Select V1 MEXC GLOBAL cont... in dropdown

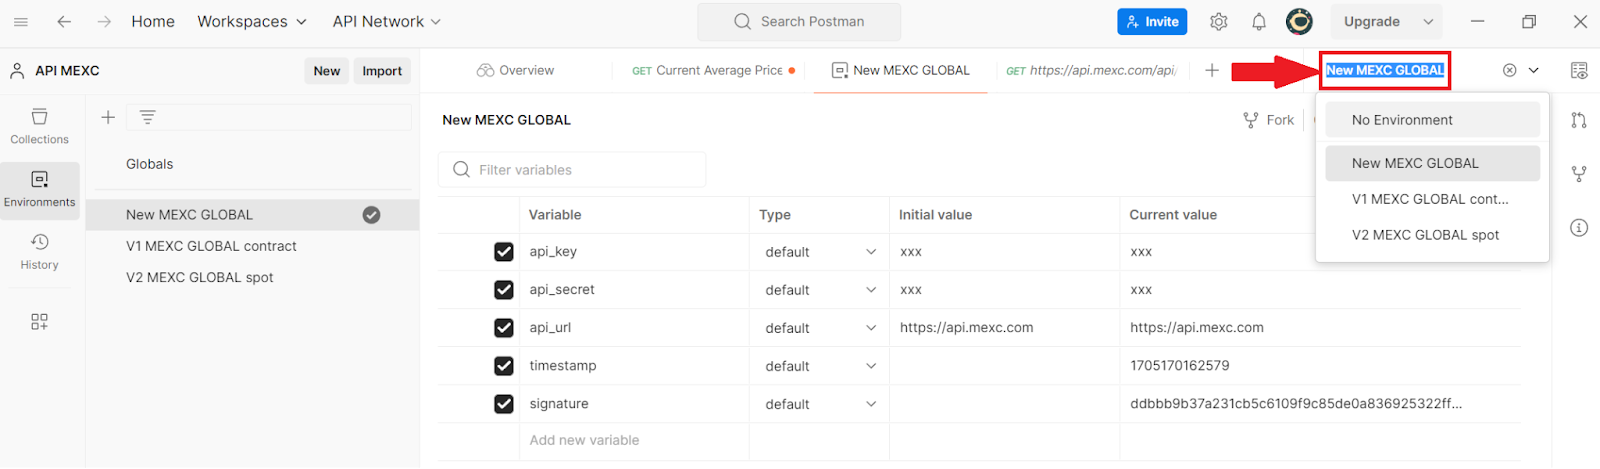click(x=1432, y=199)
